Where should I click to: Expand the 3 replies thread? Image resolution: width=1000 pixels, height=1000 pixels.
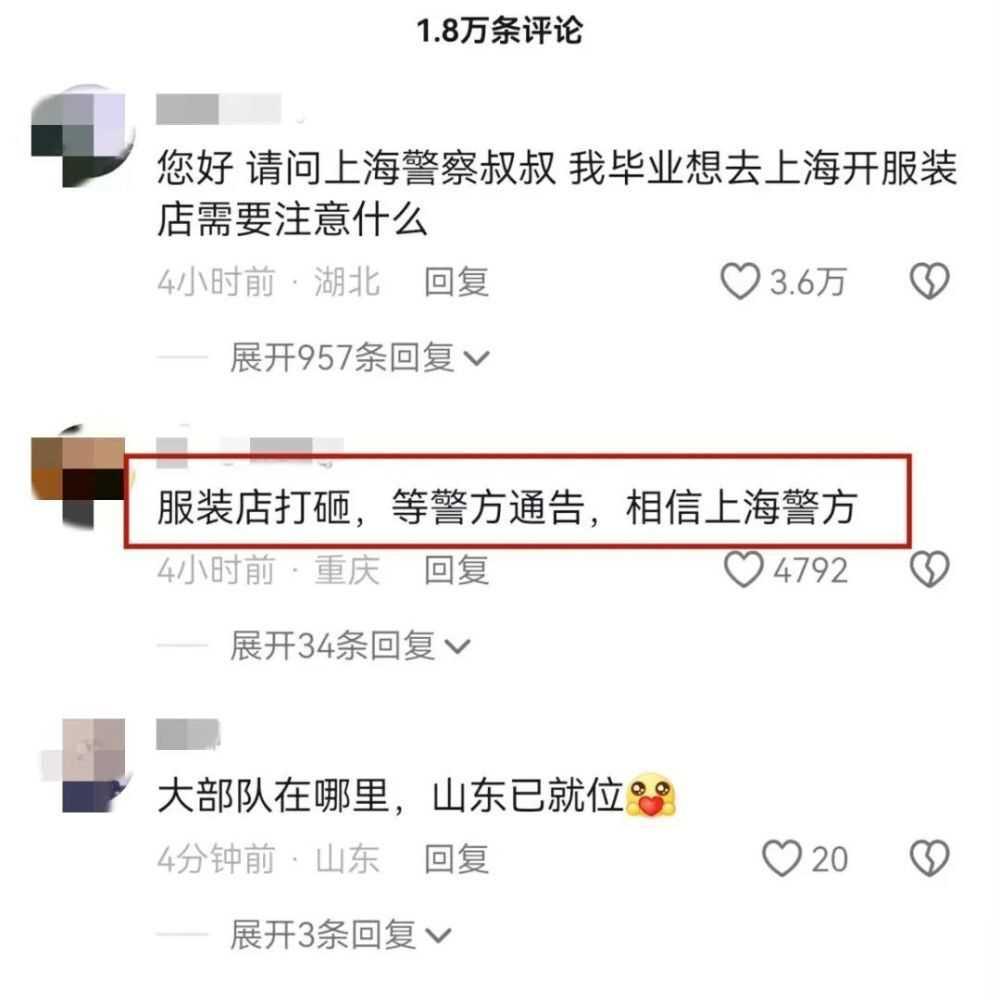click(341, 935)
